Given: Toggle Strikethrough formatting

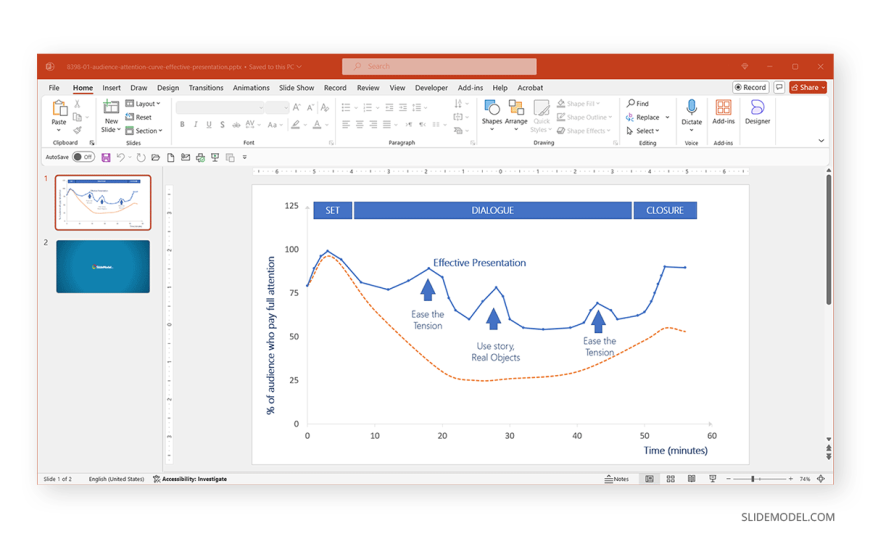Looking at the screenshot, I should (x=236, y=124).
